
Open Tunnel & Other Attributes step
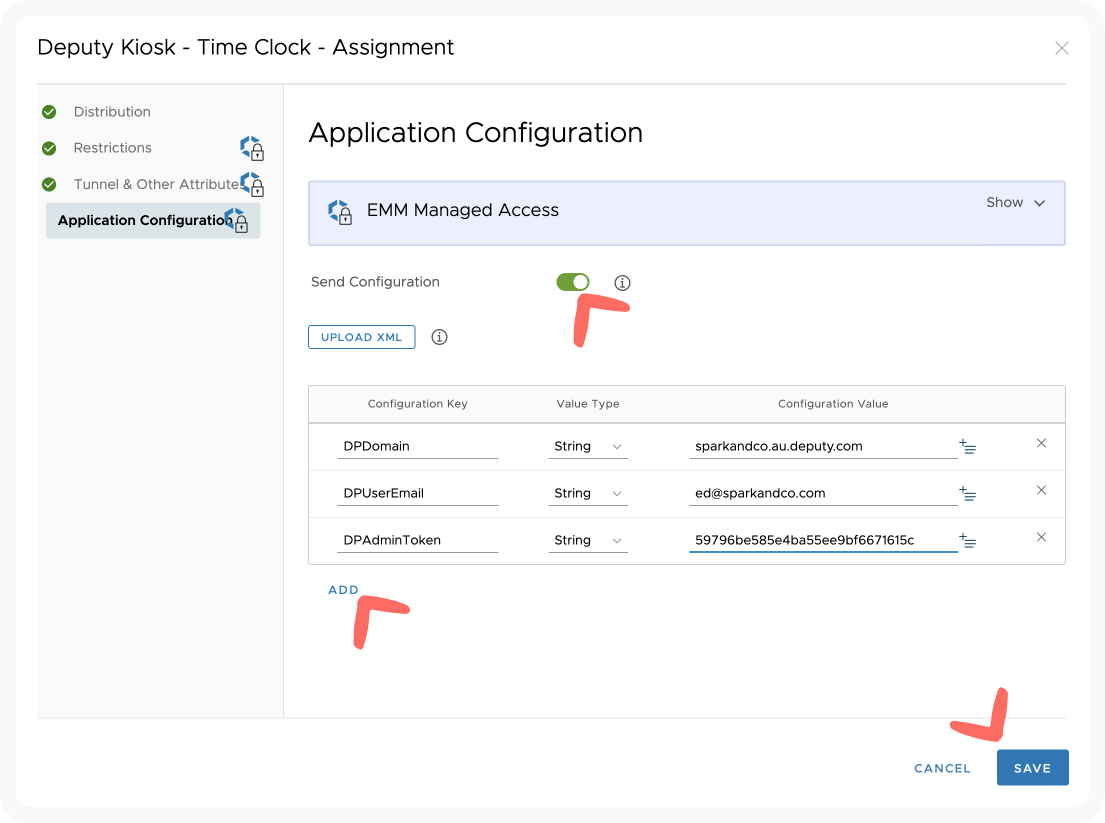[x=156, y=184]
